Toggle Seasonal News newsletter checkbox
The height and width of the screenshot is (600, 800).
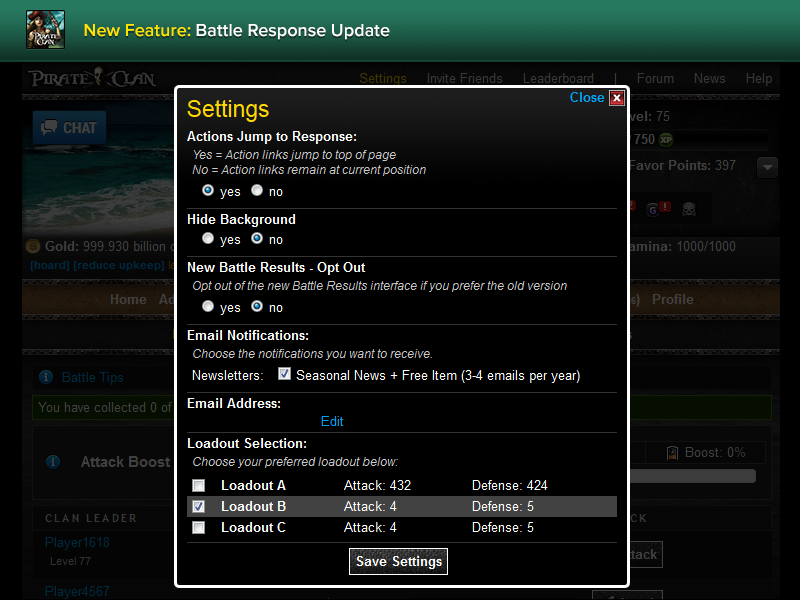coord(284,374)
